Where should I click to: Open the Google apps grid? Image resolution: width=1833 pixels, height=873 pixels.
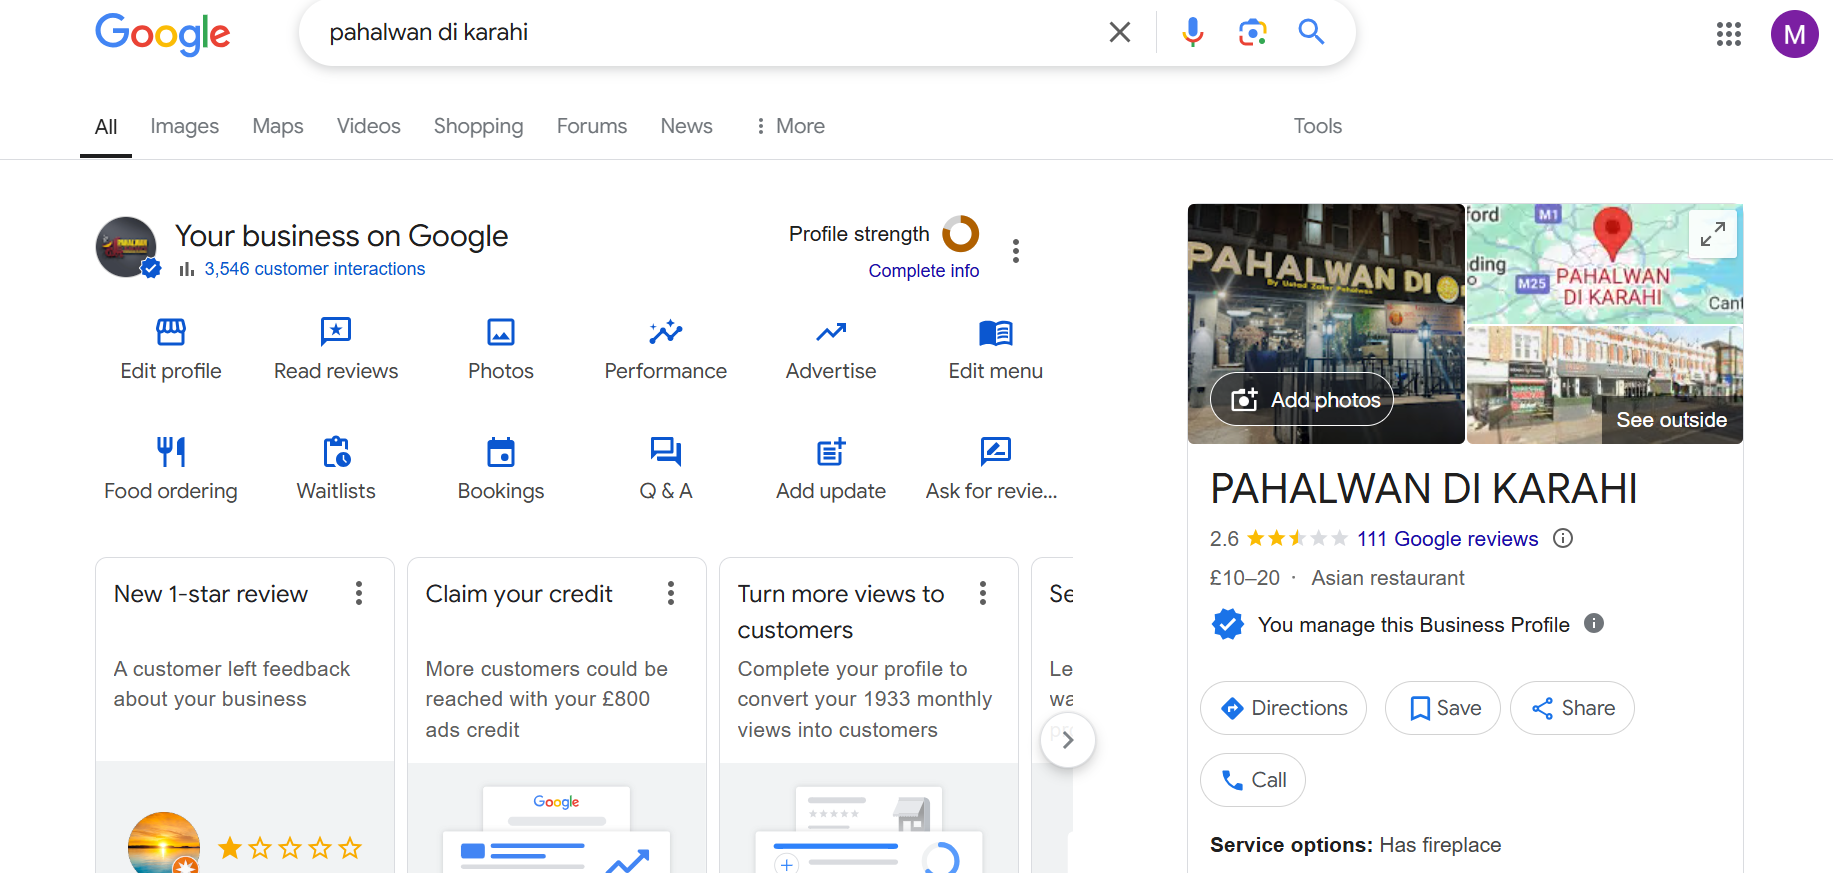pyautogui.click(x=1728, y=34)
